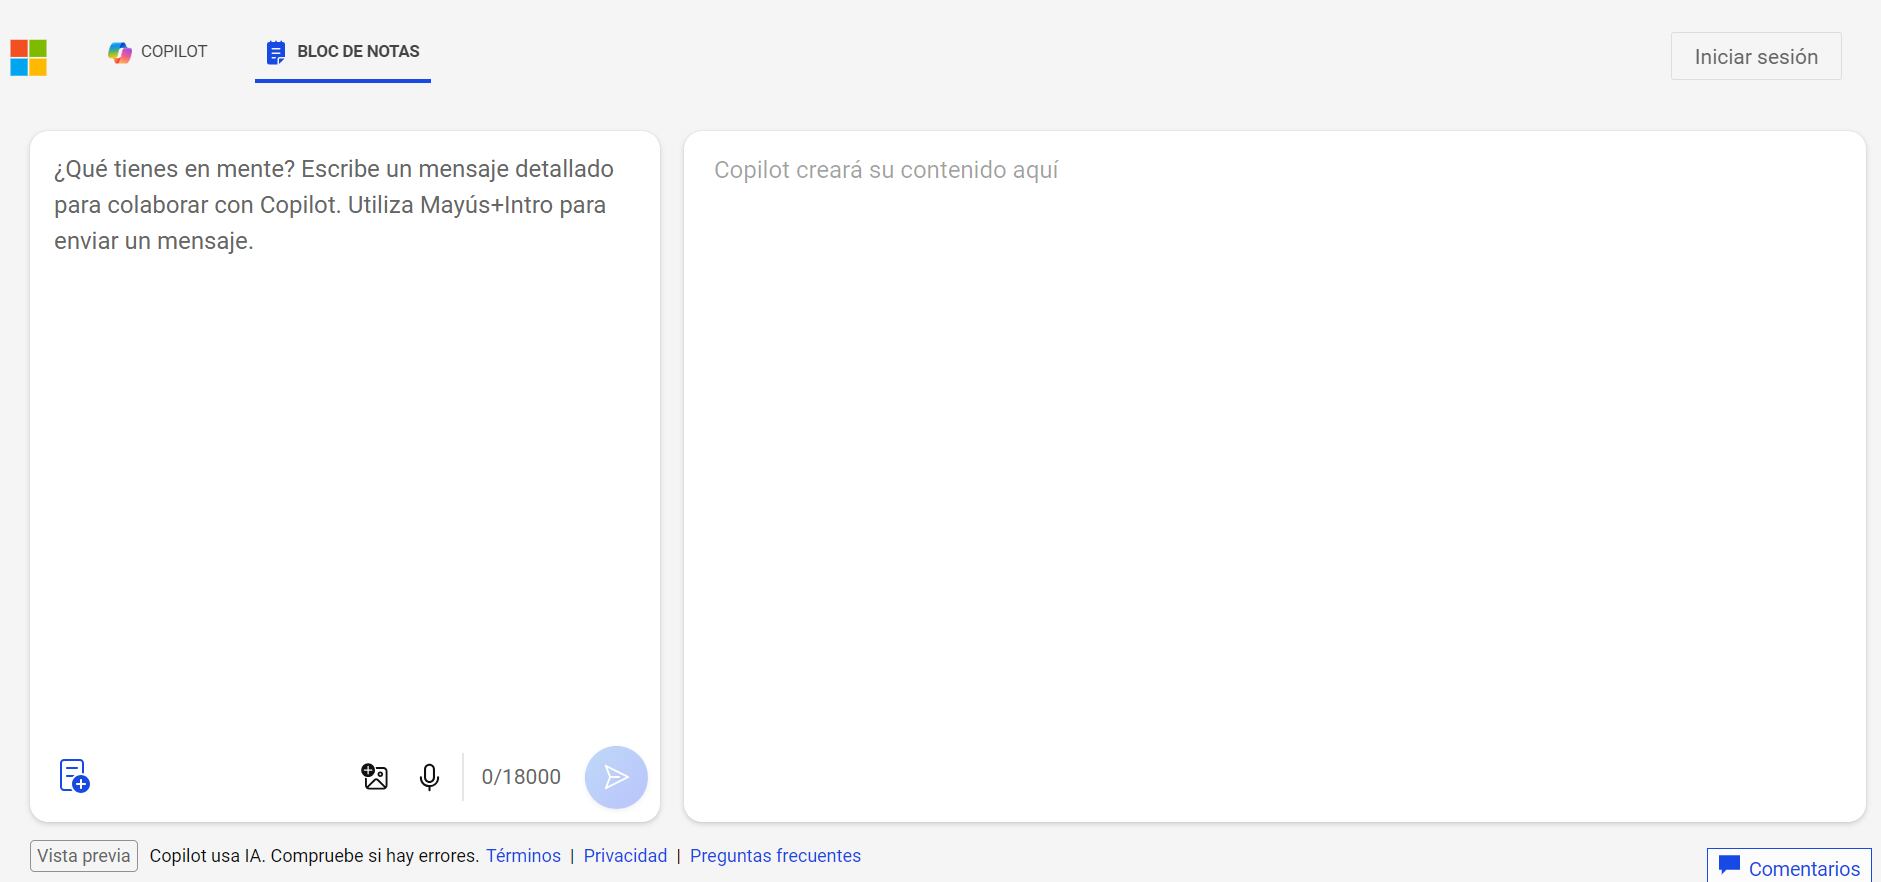The width and height of the screenshot is (1881, 882).
Task: Activate the microphone voice input
Action: point(429,777)
